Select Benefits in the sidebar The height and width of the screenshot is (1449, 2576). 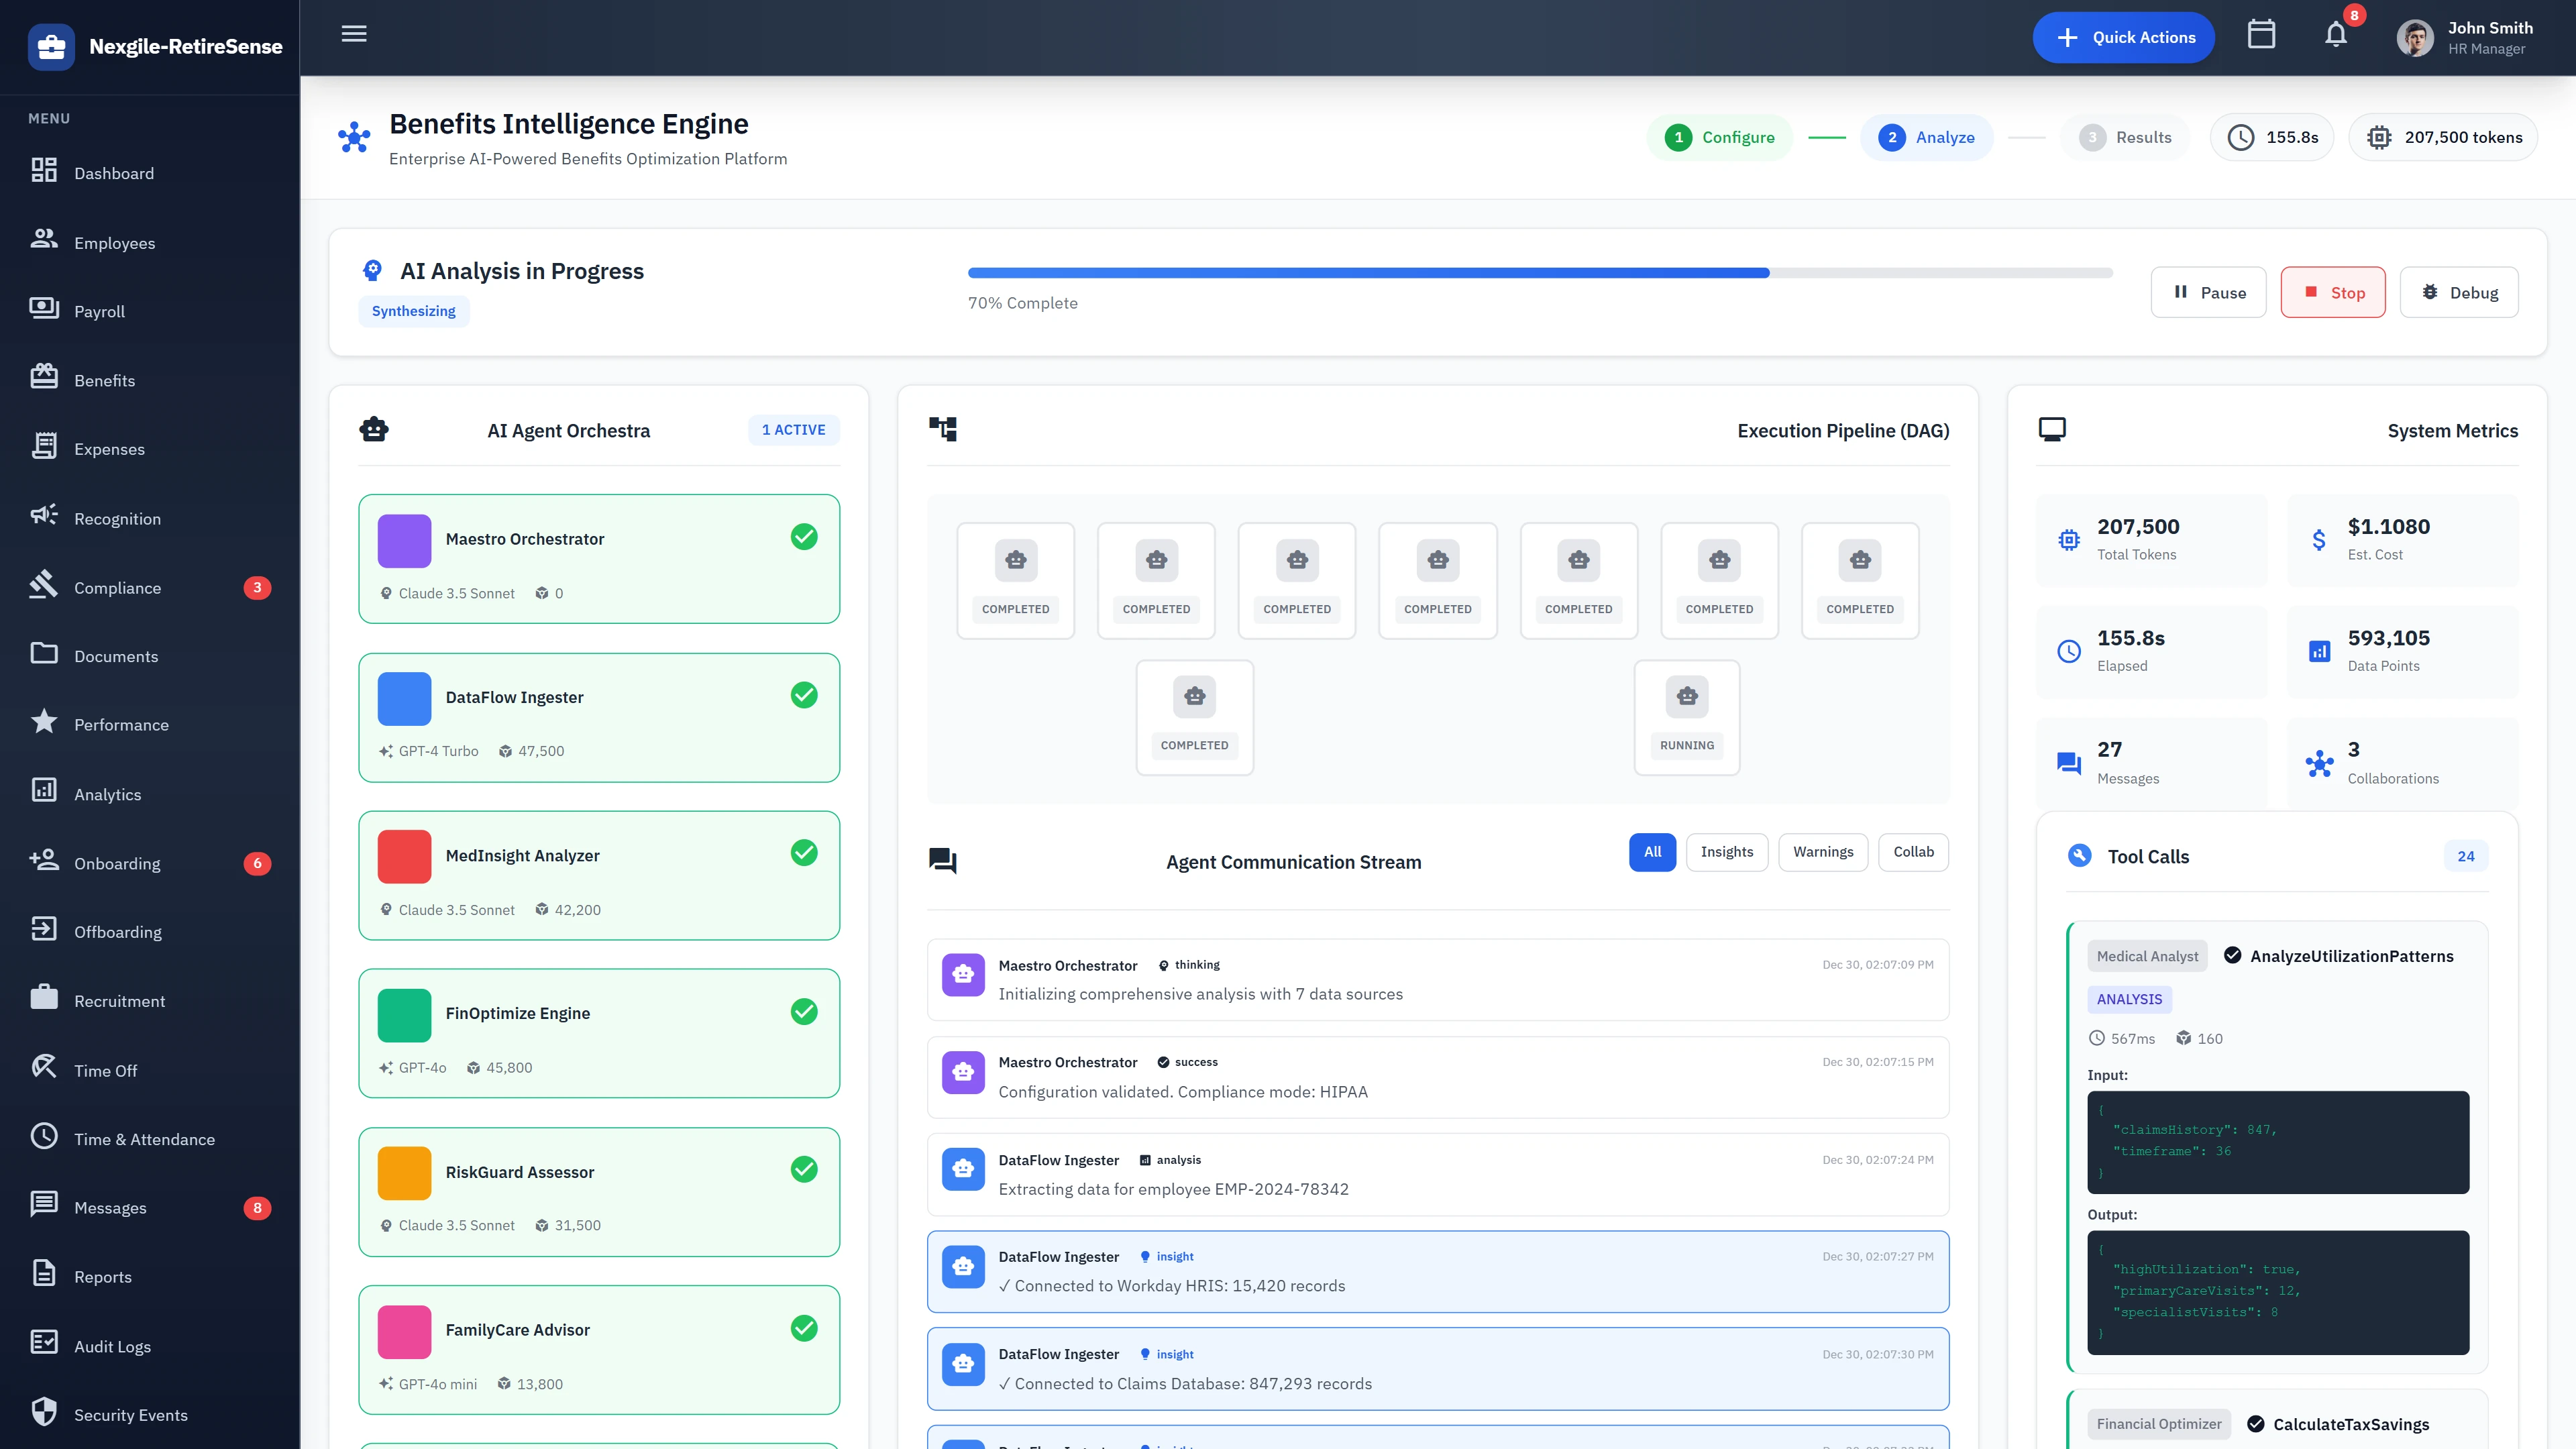pos(105,380)
